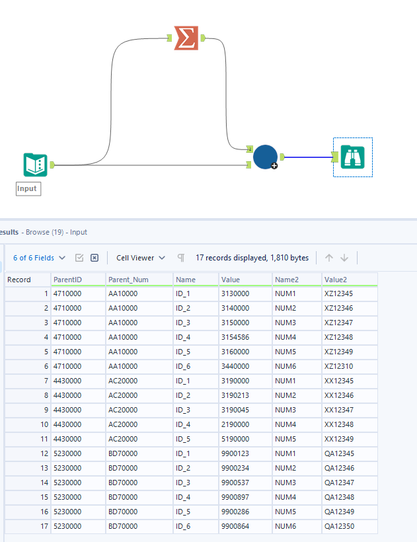Viewport: 417px width, 542px height.
Task: Click record number 12 row header
Action: tap(28, 454)
